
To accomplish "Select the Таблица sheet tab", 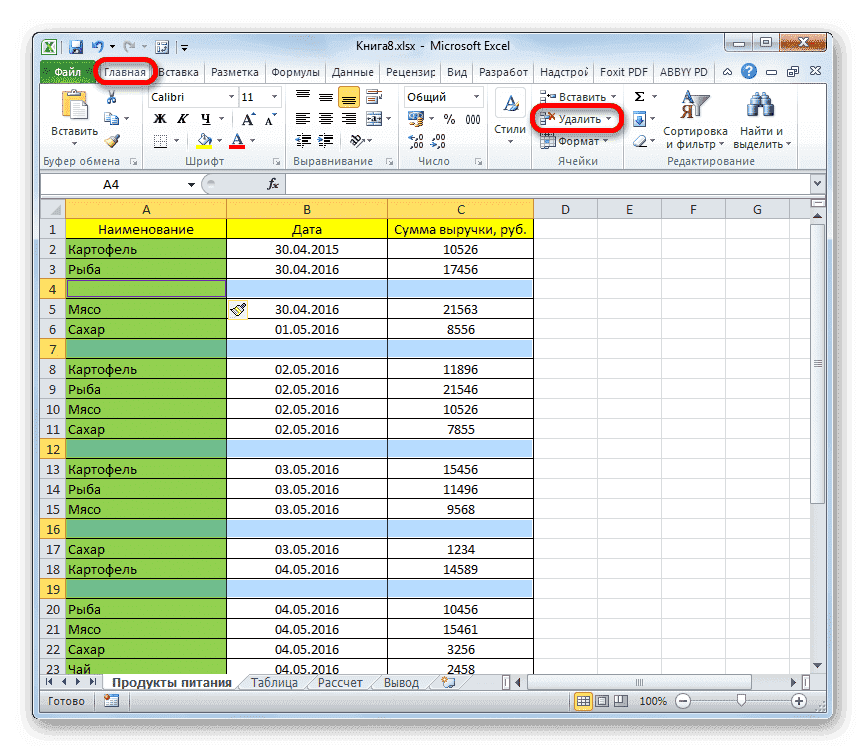I will tap(275, 682).
